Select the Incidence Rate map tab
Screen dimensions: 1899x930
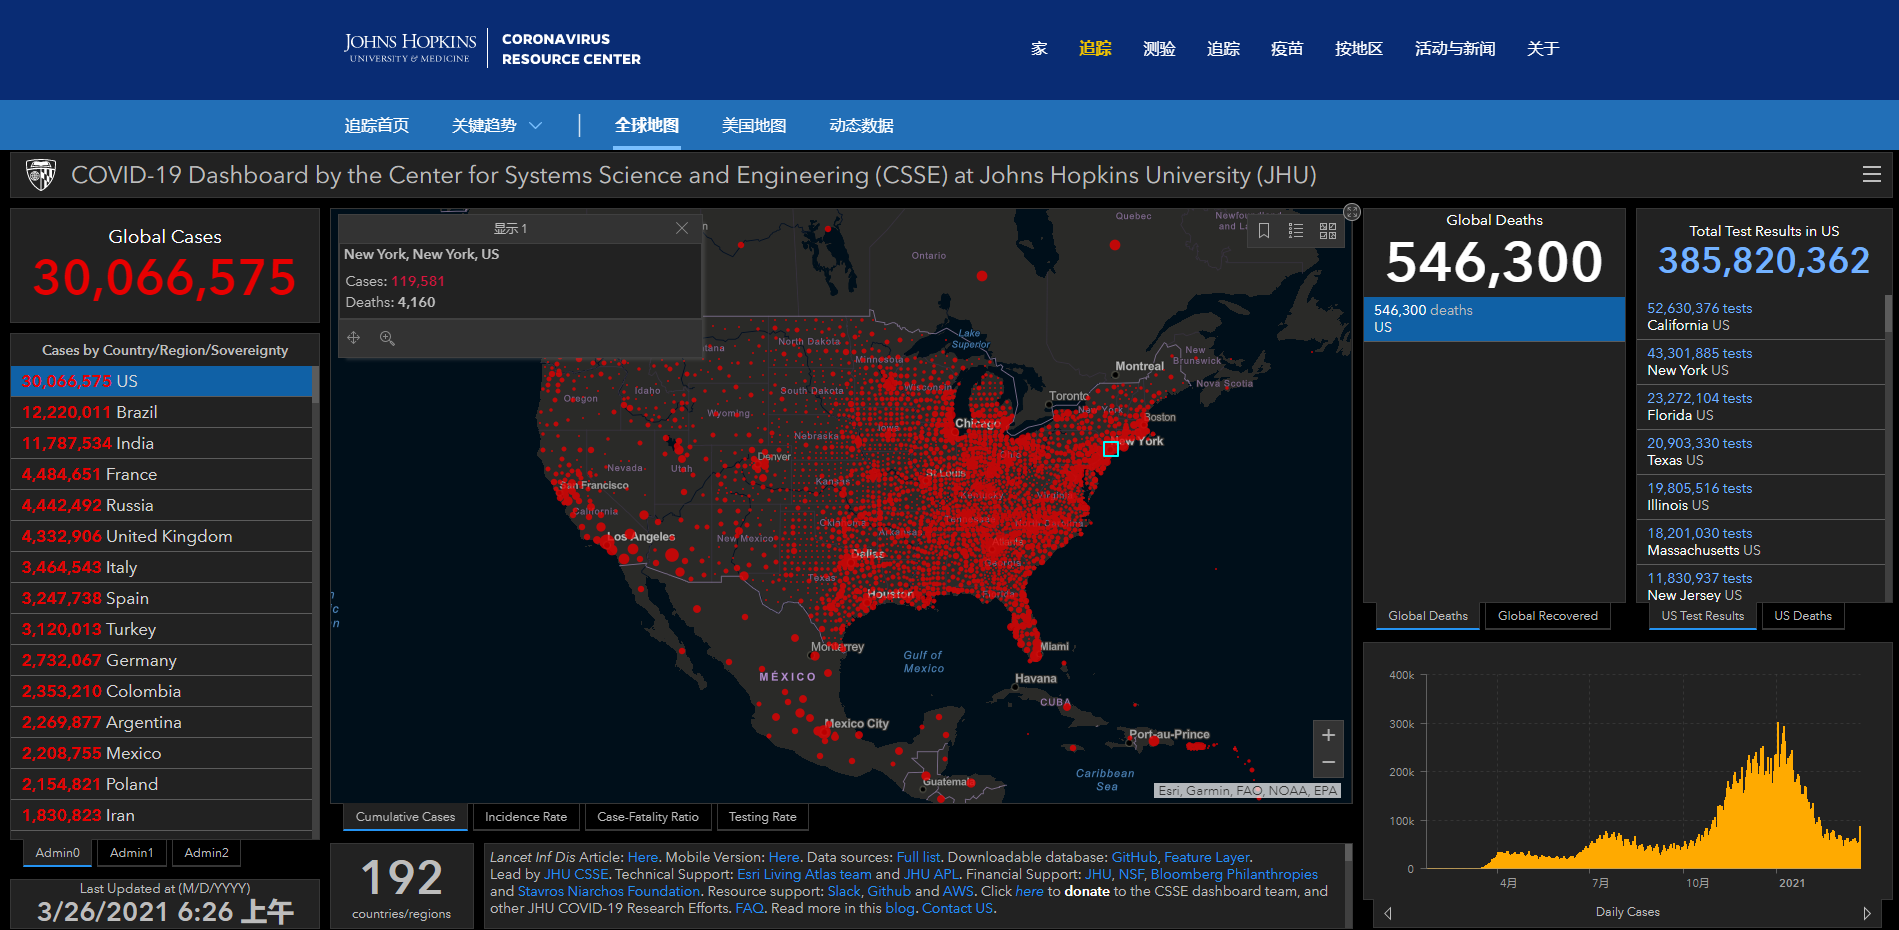526,817
